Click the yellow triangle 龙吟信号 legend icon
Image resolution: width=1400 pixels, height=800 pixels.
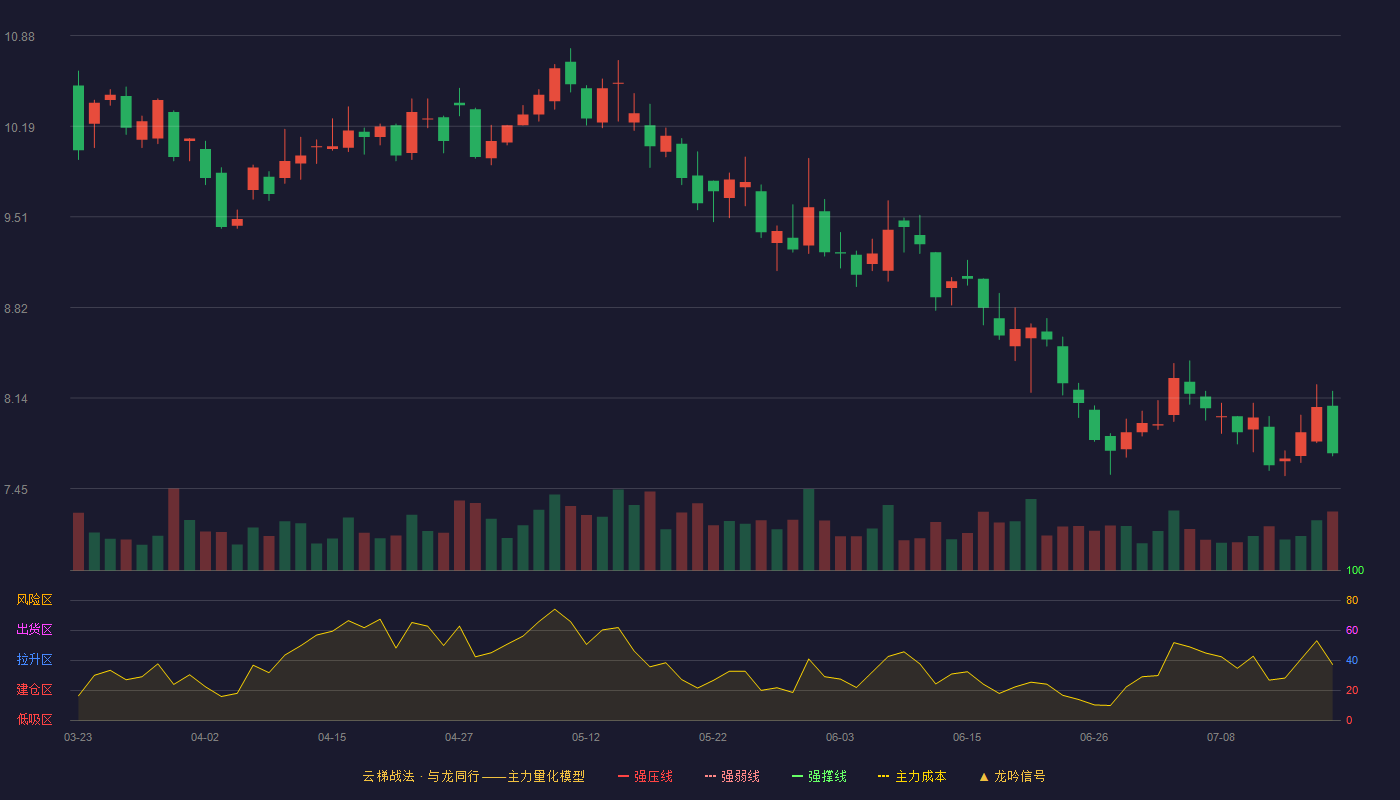click(984, 777)
